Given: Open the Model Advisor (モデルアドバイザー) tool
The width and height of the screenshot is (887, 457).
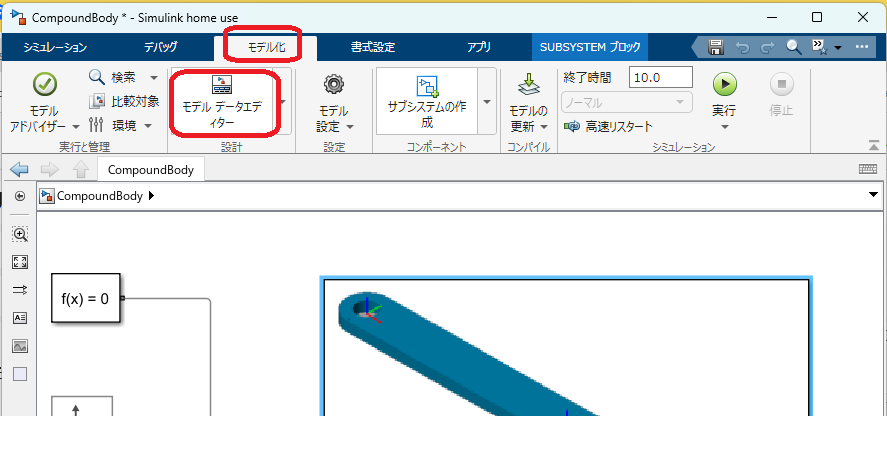Looking at the screenshot, I should (x=45, y=103).
